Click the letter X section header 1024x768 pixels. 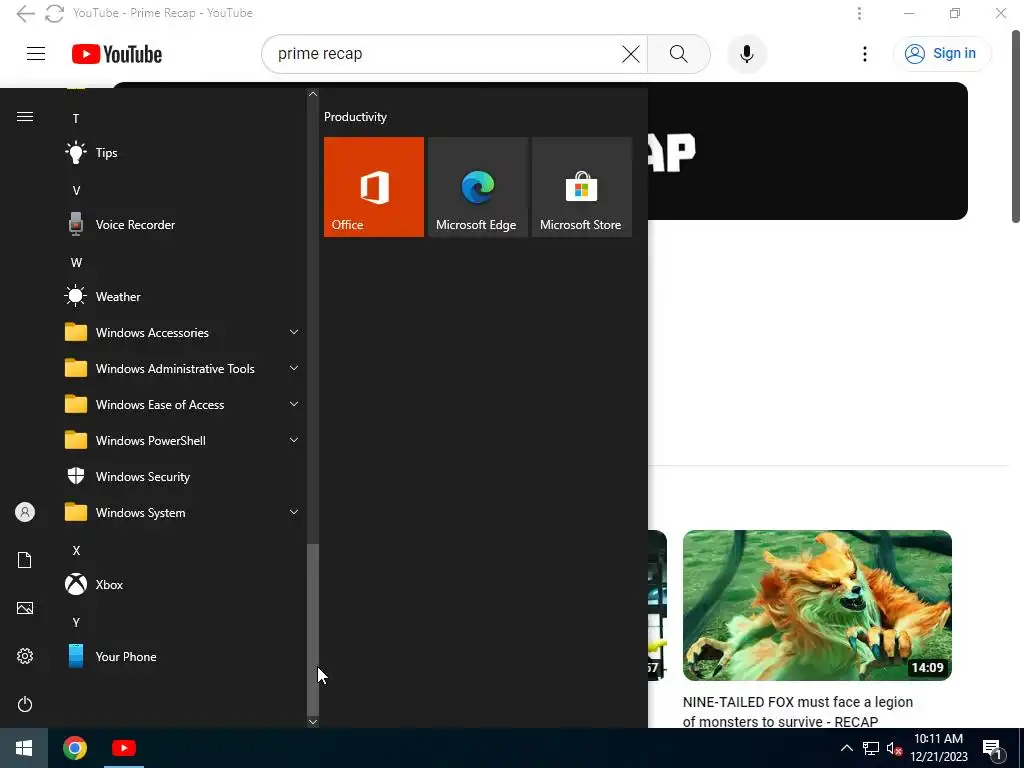(76, 551)
